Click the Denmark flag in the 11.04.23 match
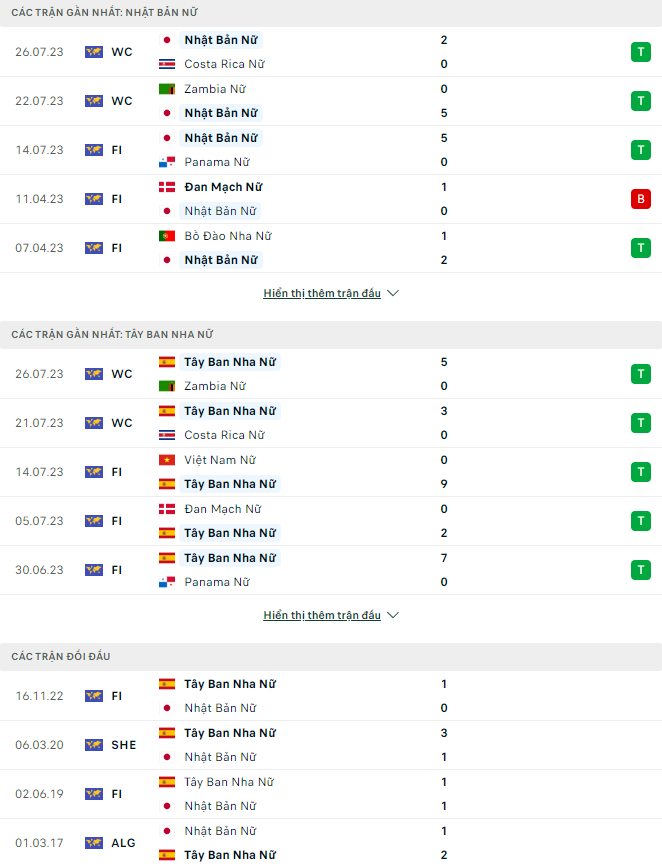This screenshot has width=662, height=867. [x=167, y=187]
